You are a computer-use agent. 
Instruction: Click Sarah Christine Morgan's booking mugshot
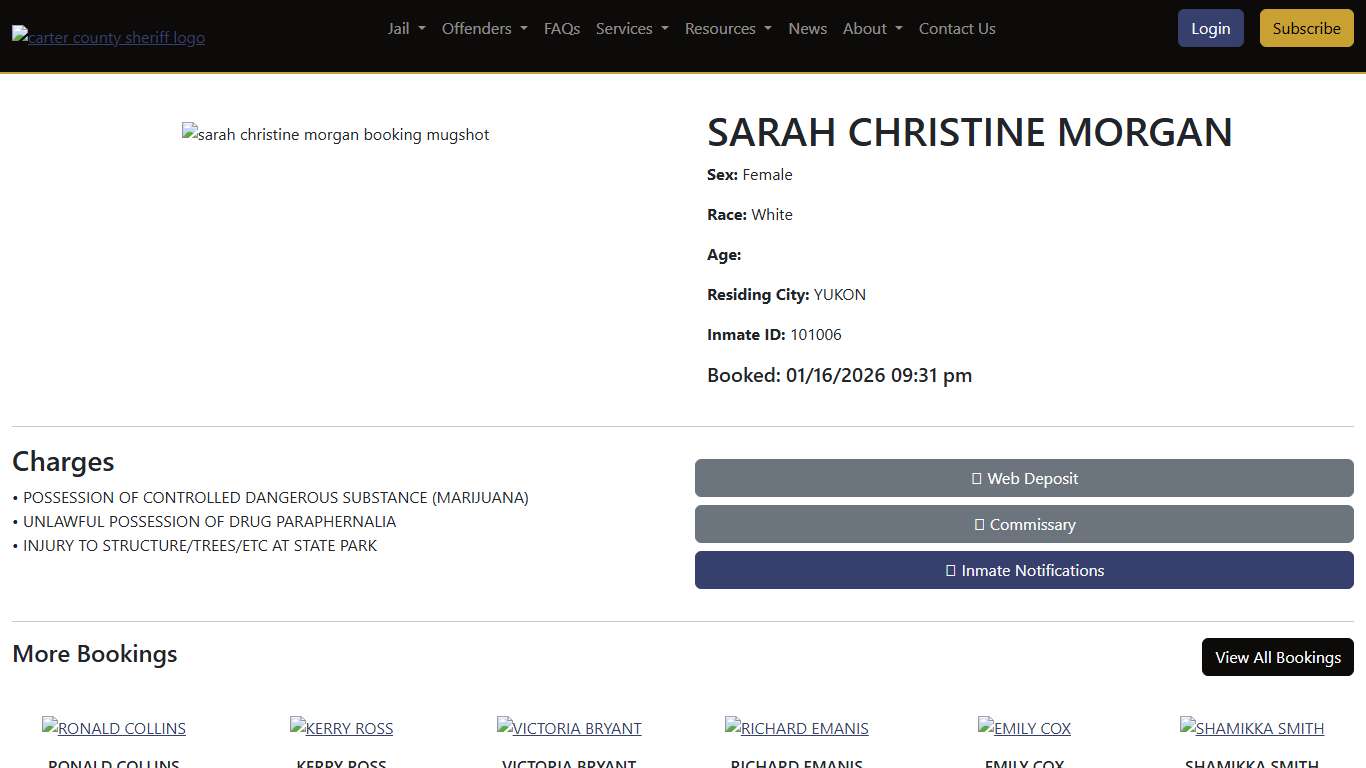click(x=335, y=134)
